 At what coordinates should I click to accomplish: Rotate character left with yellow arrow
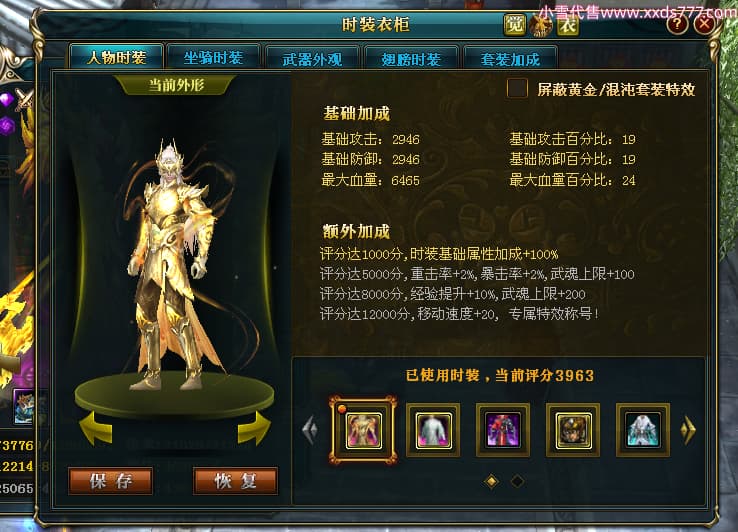click(96, 428)
